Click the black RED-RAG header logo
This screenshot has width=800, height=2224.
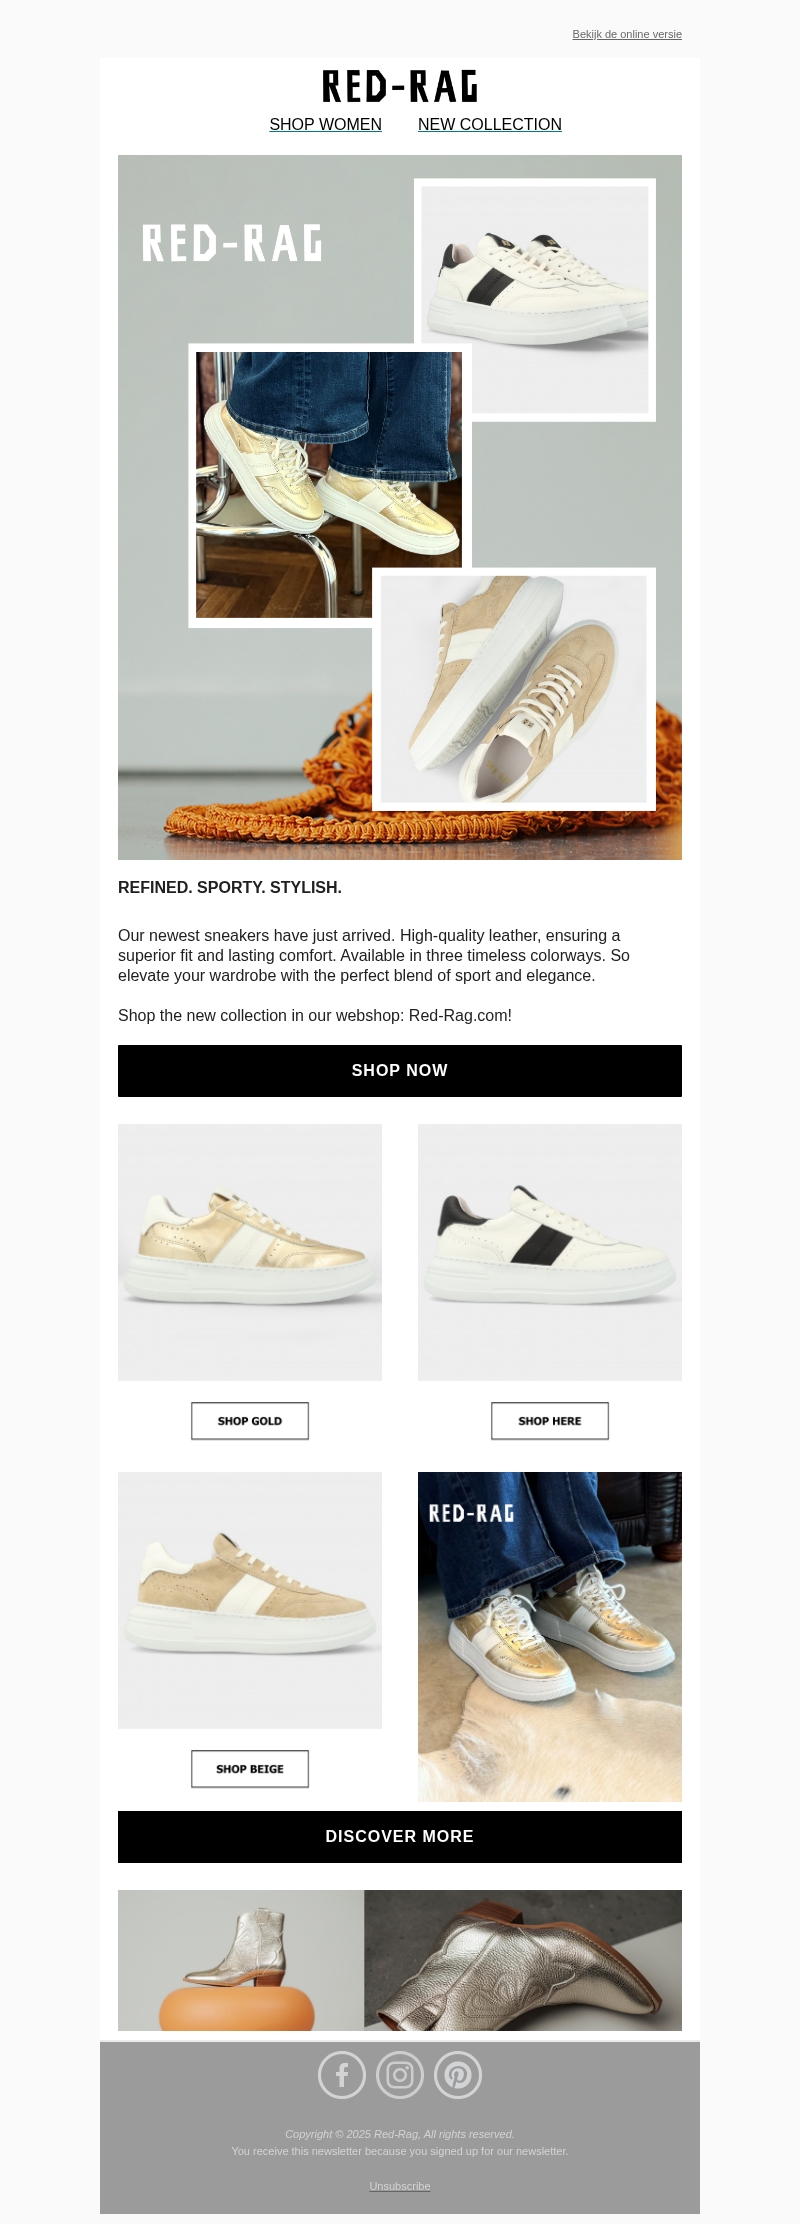[400, 87]
